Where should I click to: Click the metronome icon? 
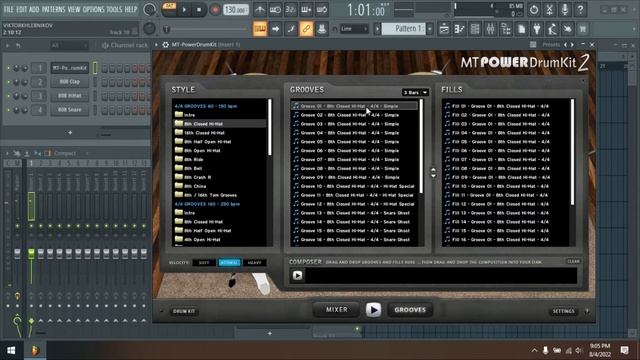tap(260, 9)
